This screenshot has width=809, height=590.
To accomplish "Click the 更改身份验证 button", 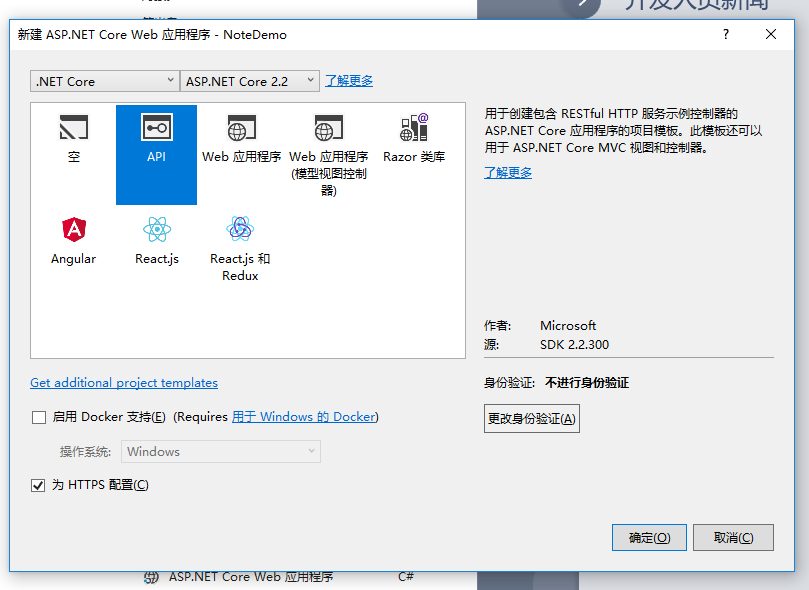I will pos(531,418).
